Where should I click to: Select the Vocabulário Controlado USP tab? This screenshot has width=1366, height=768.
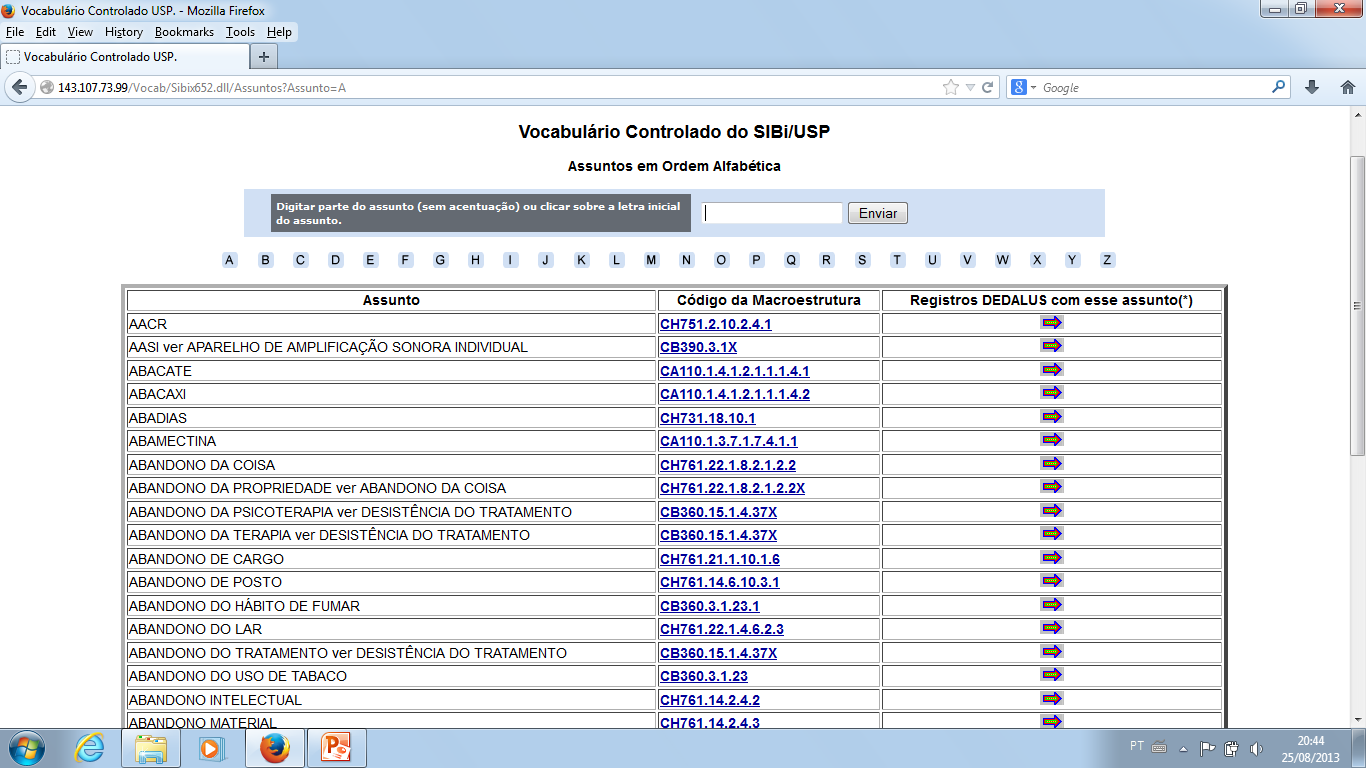[x=124, y=57]
